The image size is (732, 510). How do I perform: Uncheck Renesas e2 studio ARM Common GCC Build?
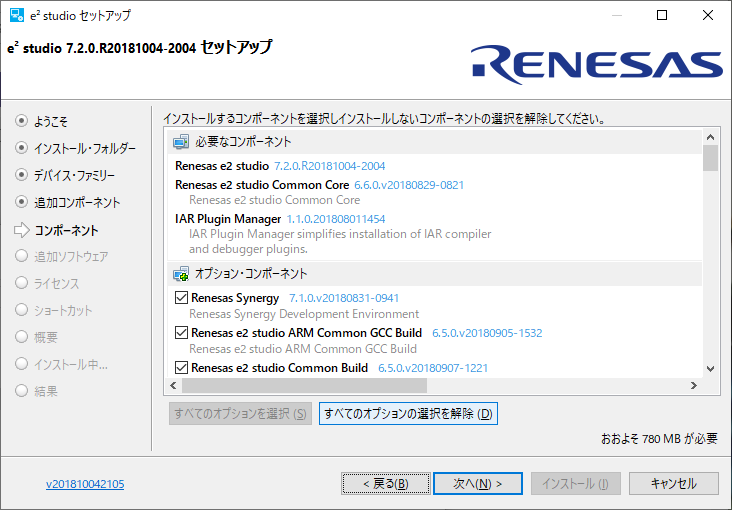point(181,333)
